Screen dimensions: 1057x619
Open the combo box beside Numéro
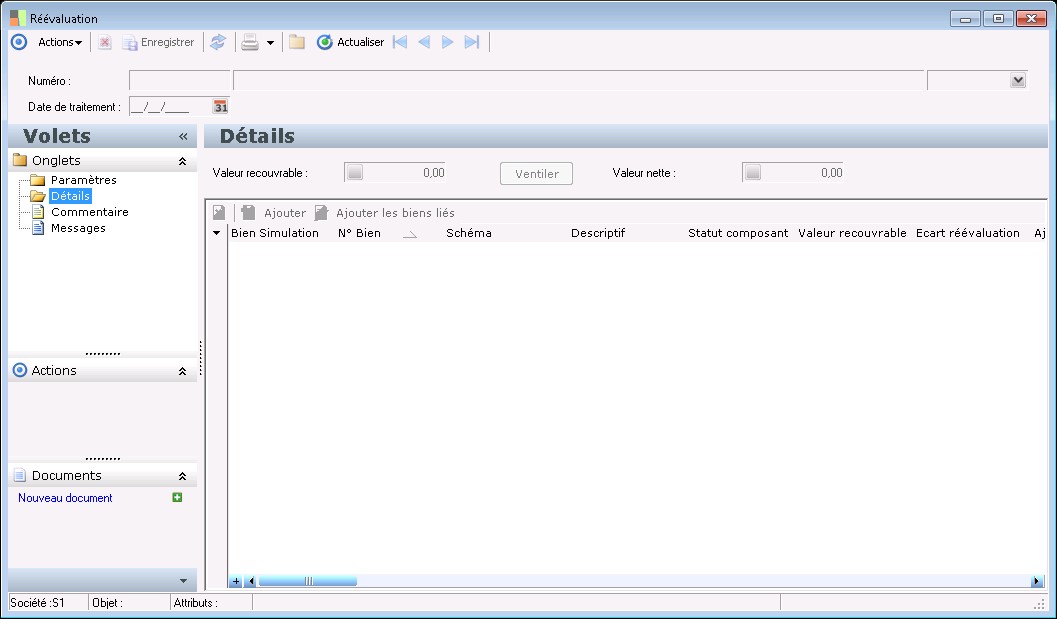pyautogui.click(x=1018, y=80)
